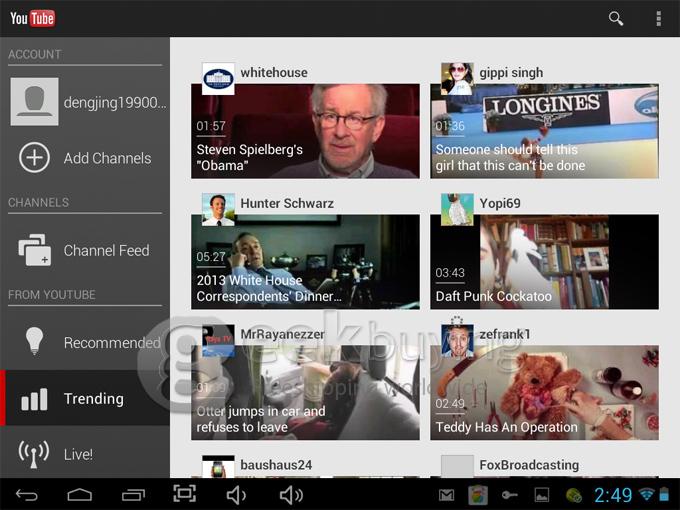The width and height of the screenshot is (680, 510).
Task: Play Someone should tell this girl video
Action: (x=544, y=131)
